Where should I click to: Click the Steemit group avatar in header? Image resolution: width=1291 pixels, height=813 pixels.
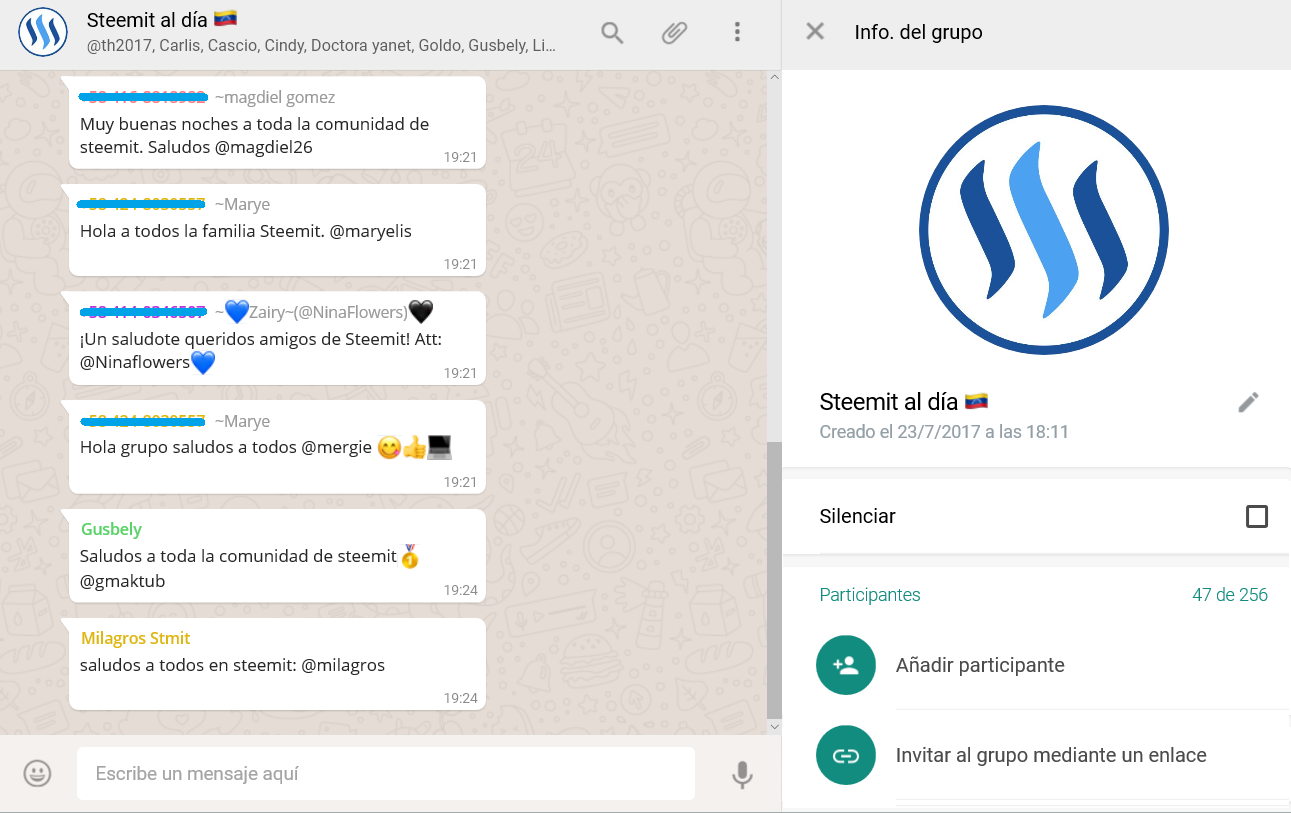(x=43, y=33)
